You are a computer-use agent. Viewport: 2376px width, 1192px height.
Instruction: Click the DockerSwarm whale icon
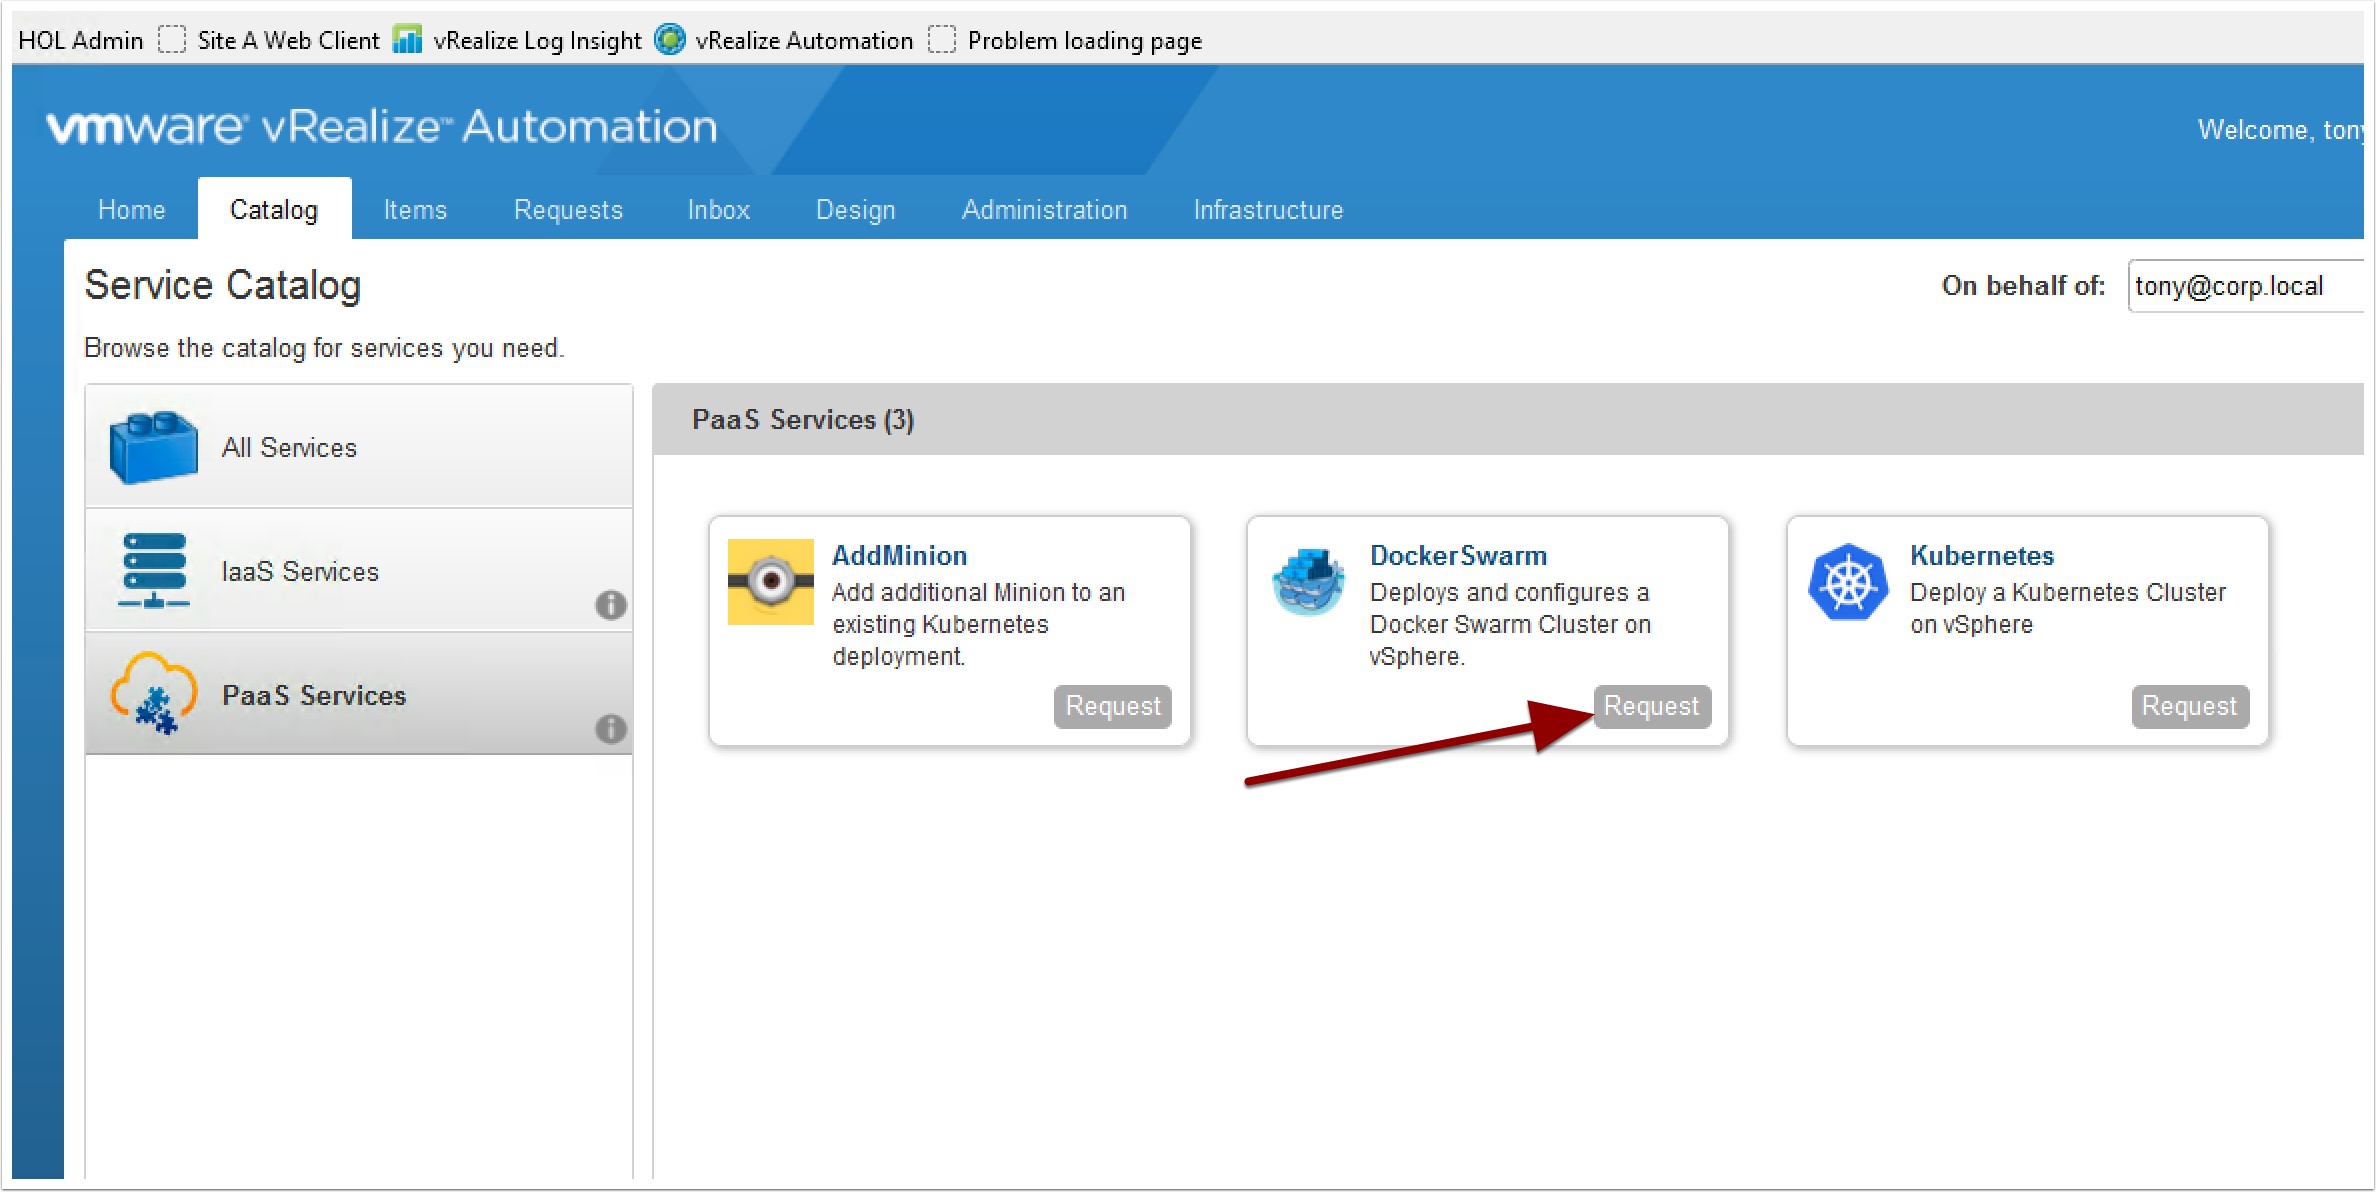1308,581
